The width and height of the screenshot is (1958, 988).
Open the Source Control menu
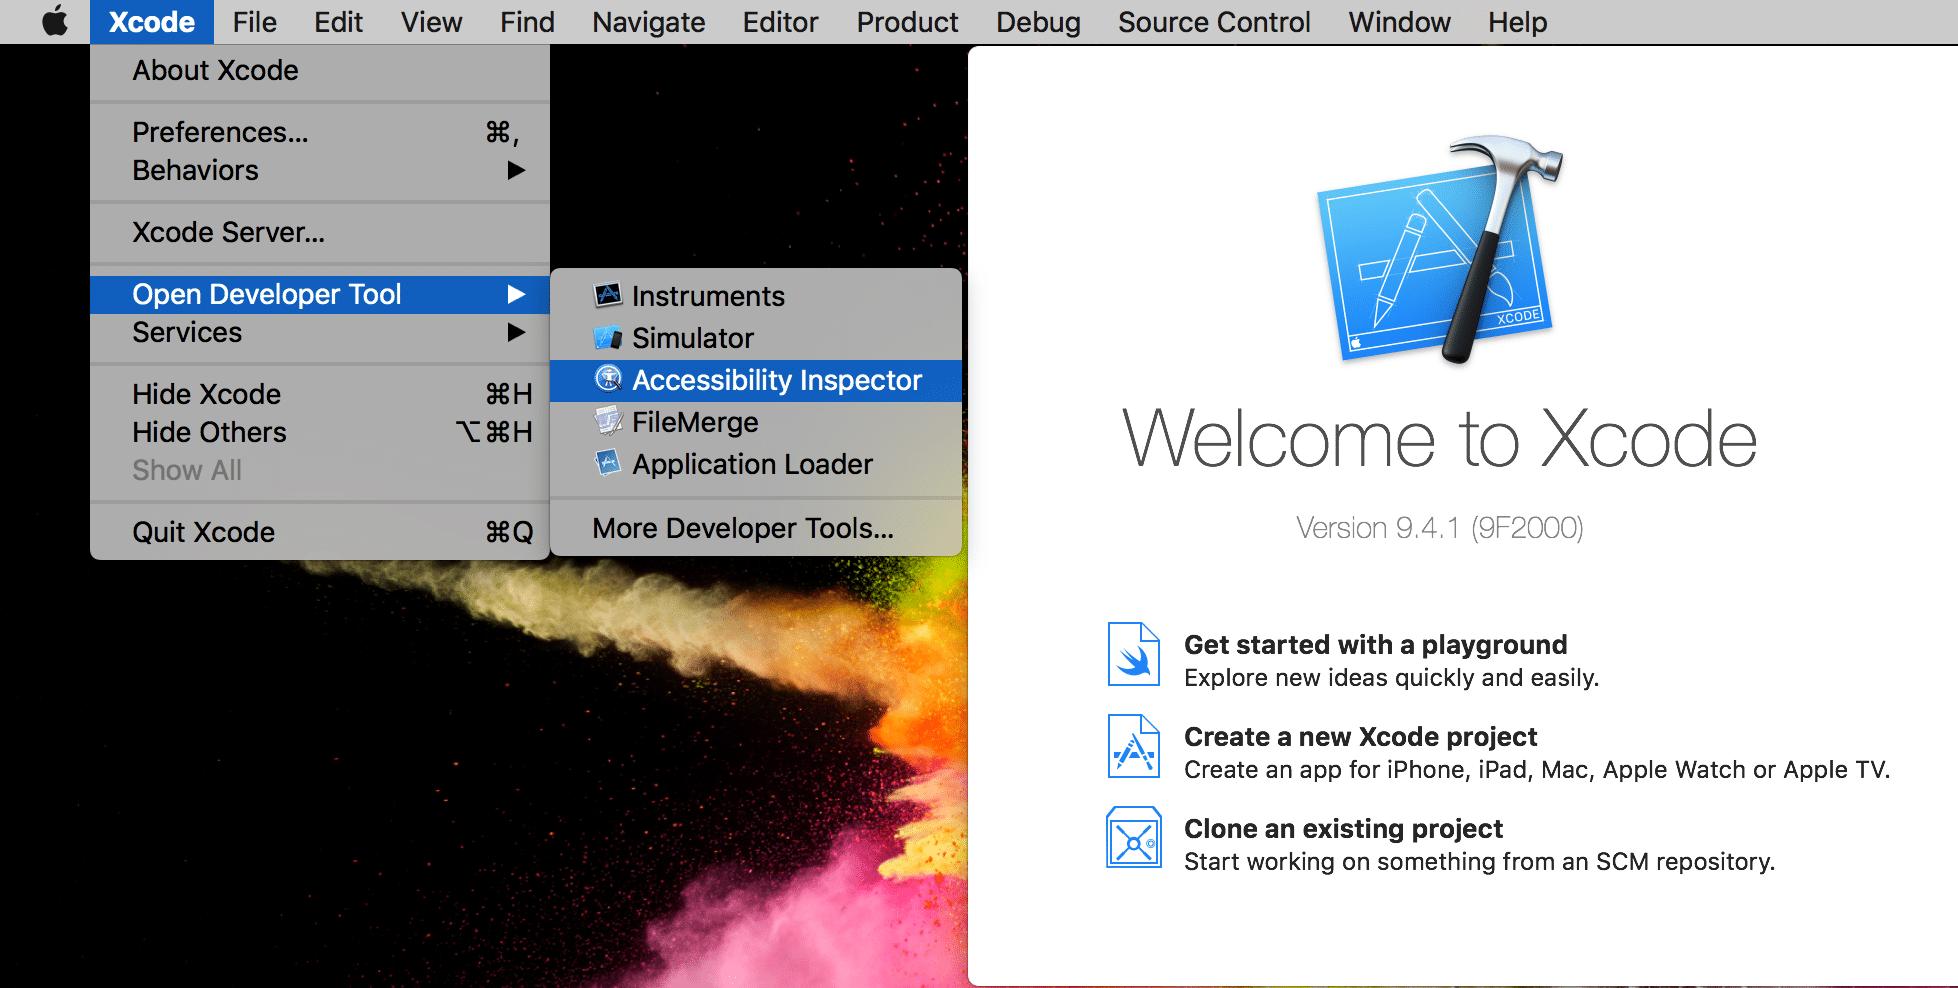pos(1212,21)
